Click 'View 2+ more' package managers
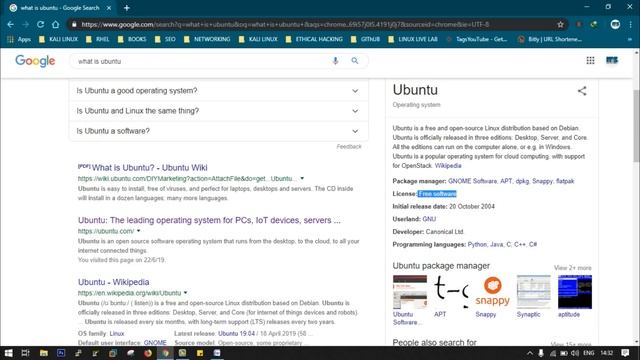Viewport: 640px width, 360px height. pos(573,268)
